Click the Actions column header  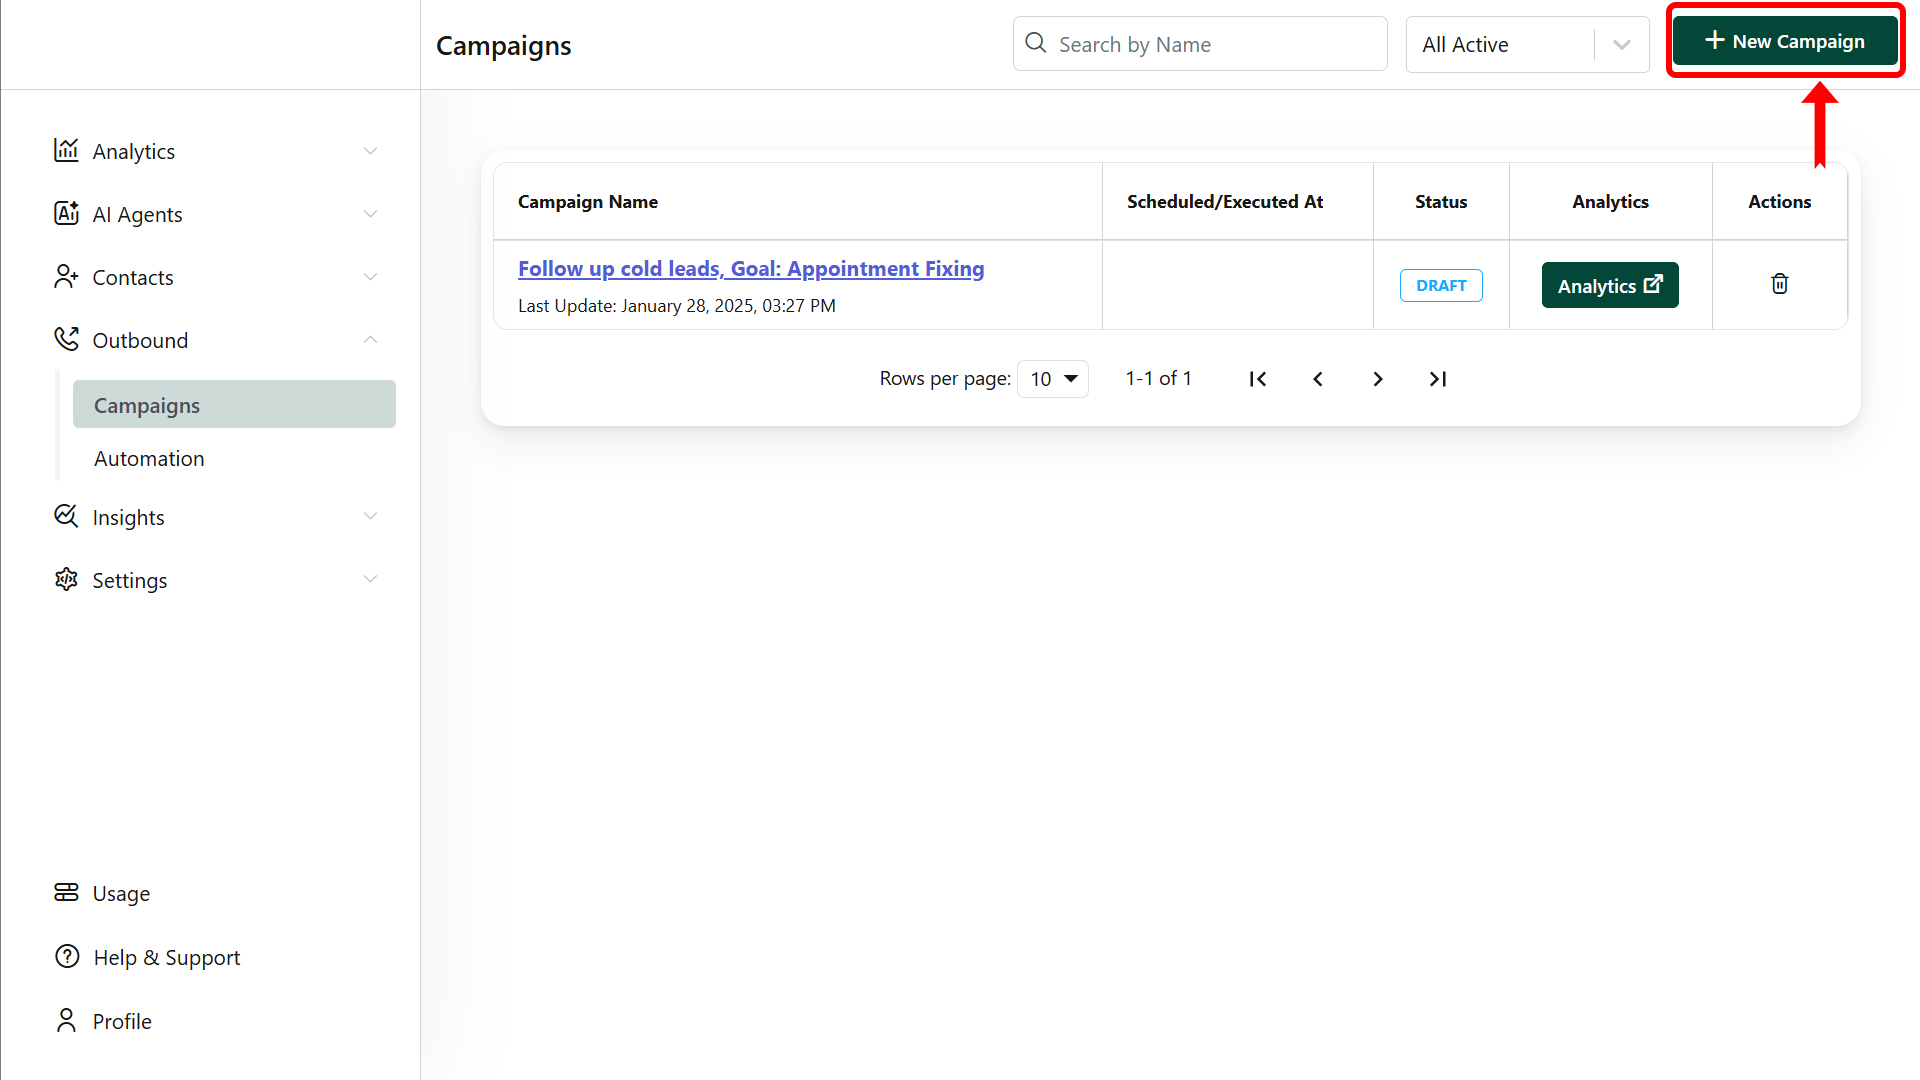(1780, 201)
